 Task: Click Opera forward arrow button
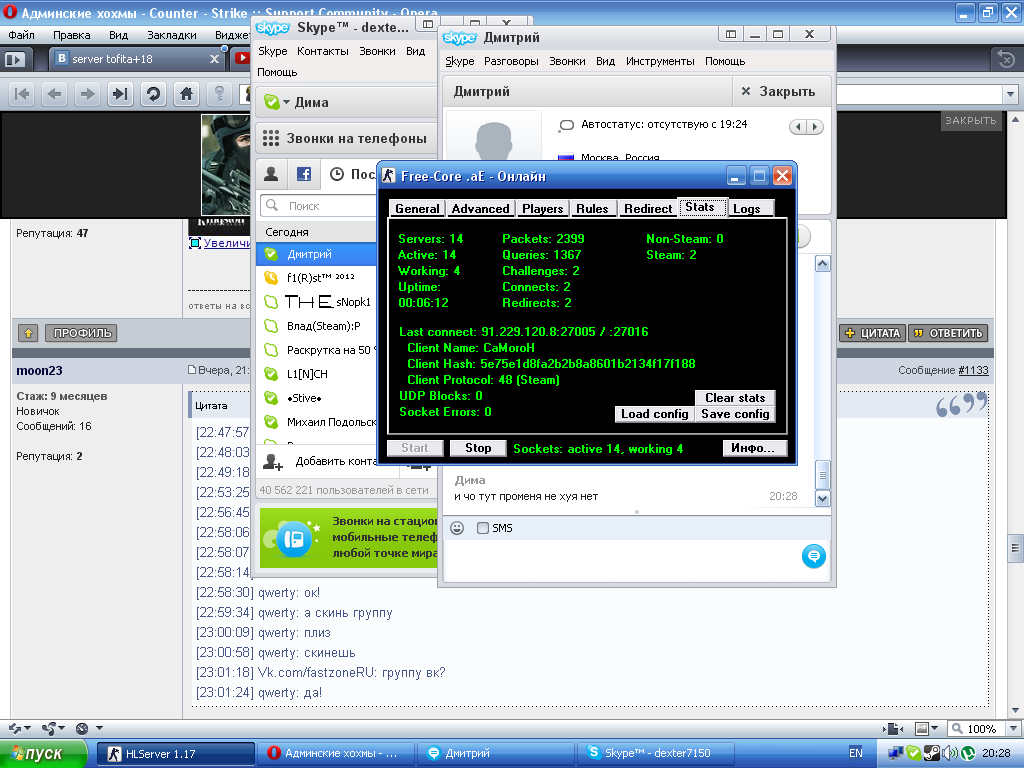(x=87, y=94)
